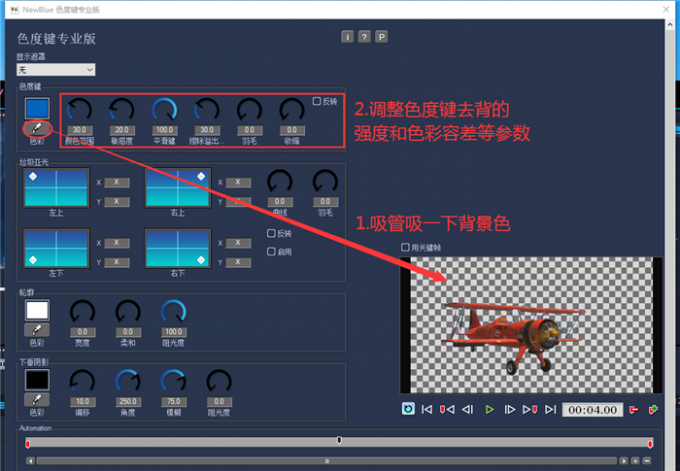Click the 颜色范围 knob
The width and height of the screenshot is (680, 471).
pyautogui.click(x=79, y=110)
